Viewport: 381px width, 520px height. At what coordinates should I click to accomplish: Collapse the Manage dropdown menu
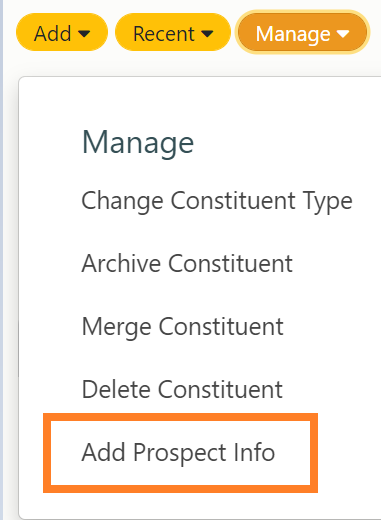(302, 32)
